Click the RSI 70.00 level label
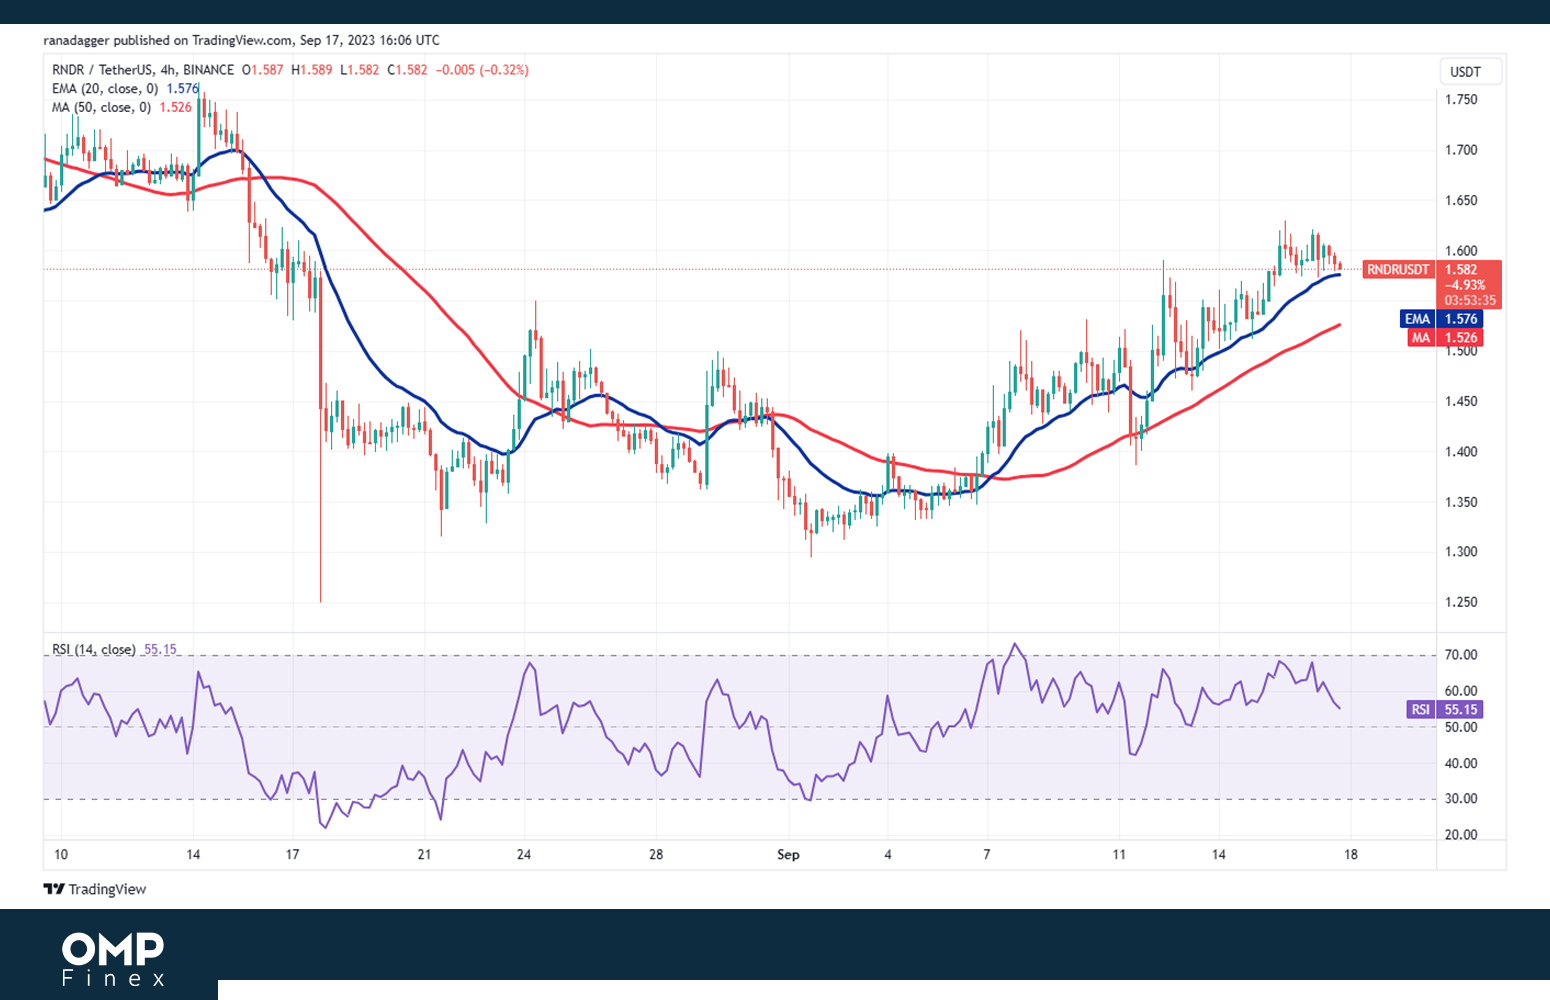Image resolution: width=1550 pixels, height=1000 pixels. click(x=1461, y=655)
